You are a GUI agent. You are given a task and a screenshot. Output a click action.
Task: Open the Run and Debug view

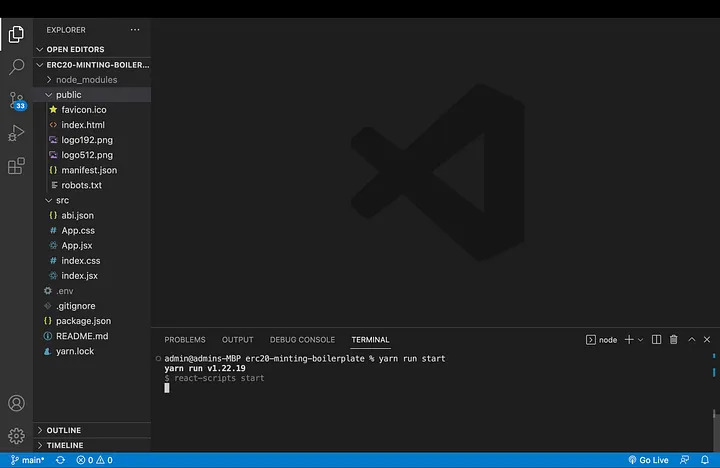click(x=16, y=133)
